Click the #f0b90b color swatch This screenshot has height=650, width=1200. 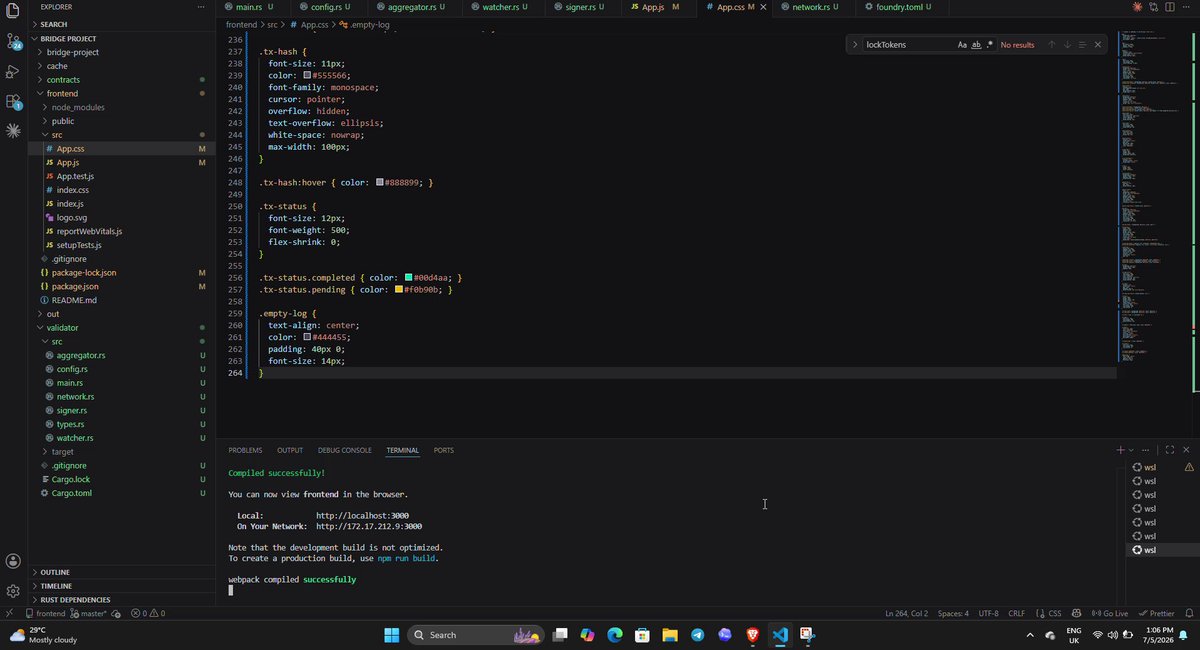point(399,289)
